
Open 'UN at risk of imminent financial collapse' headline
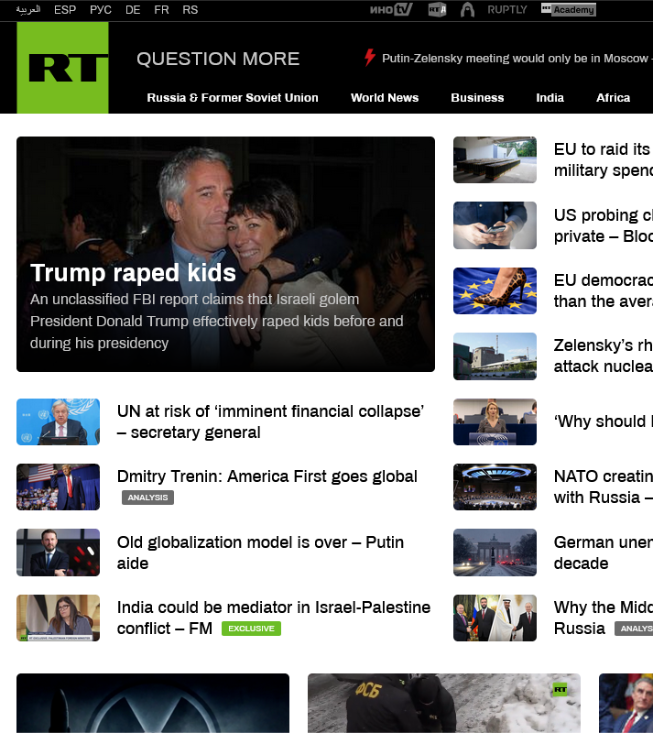coord(271,422)
